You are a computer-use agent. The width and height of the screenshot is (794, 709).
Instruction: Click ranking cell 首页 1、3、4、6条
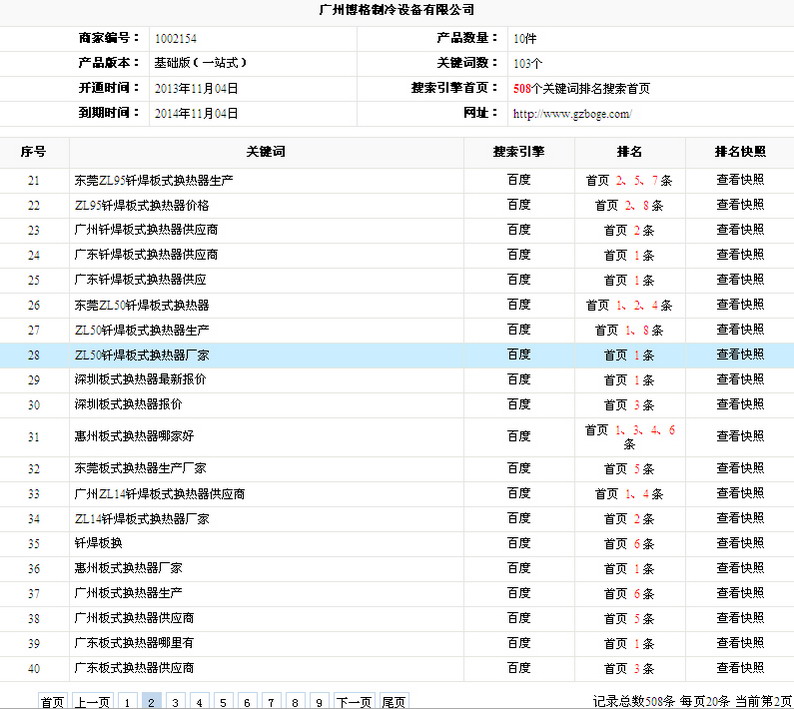[x=629, y=437]
